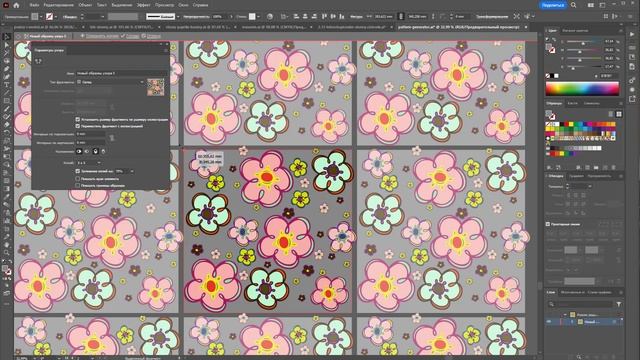Image resolution: width=640 pixels, height=360 pixels.
Task: Select the Rotate tool
Action: (x=7, y=133)
